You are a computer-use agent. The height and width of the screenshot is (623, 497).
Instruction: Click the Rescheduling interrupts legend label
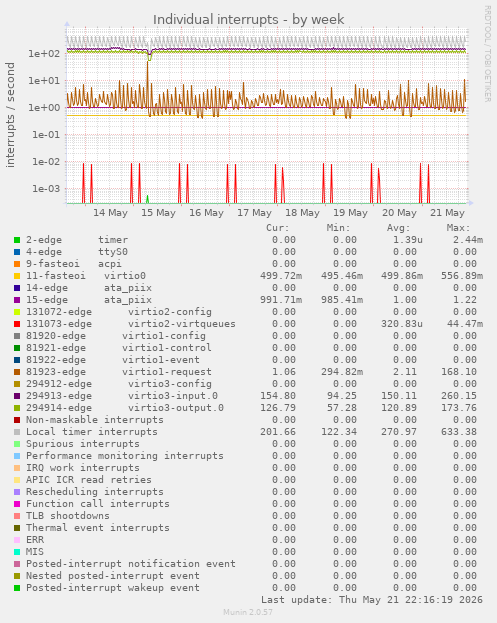click(95, 492)
